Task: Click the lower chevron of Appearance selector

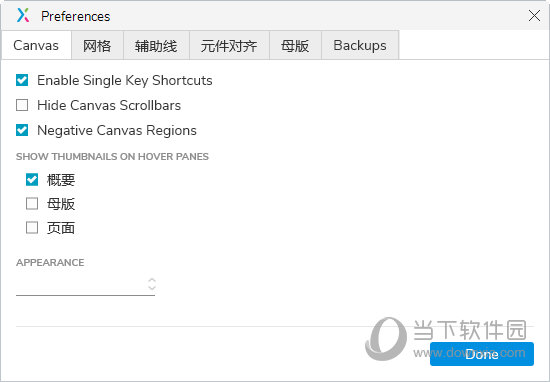Action: click(152, 287)
